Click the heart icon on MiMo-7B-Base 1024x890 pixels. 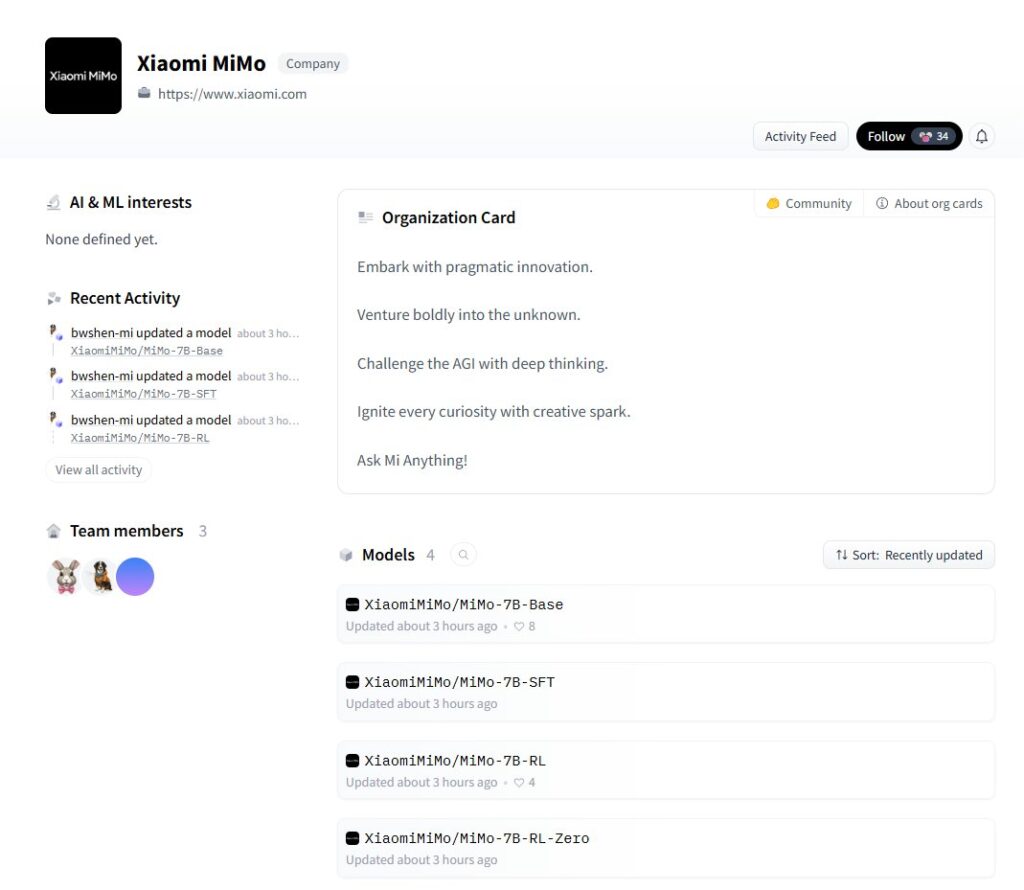(x=519, y=626)
